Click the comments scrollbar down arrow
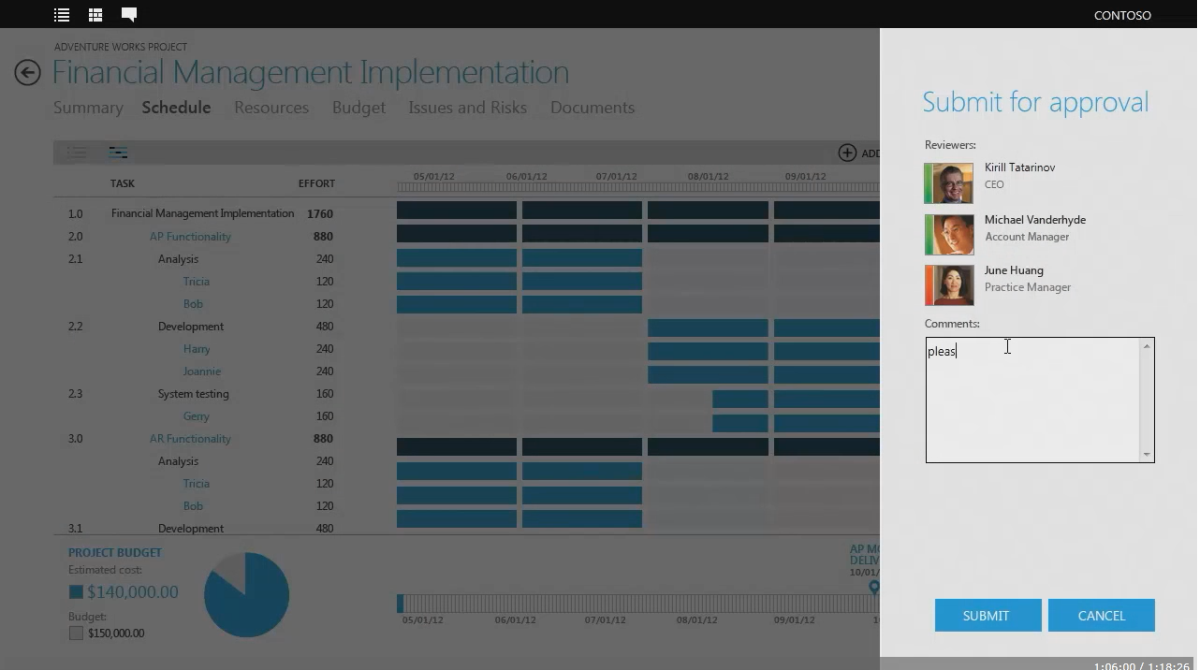The height and width of the screenshot is (670, 1200). pos(1147,454)
